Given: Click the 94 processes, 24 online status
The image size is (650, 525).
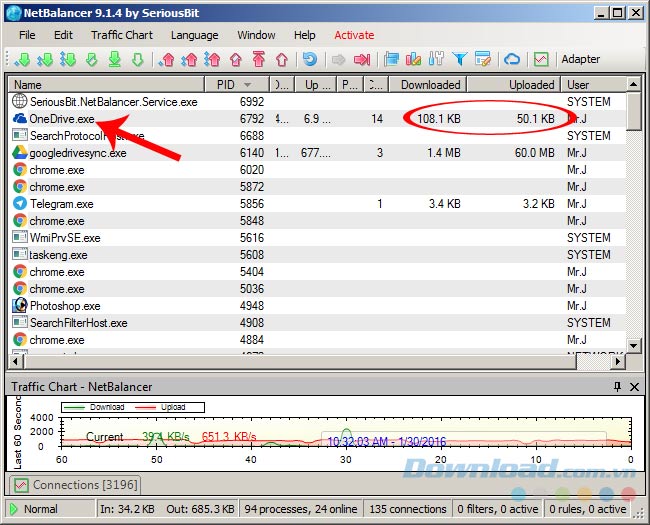Looking at the screenshot, I should [x=301, y=509].
